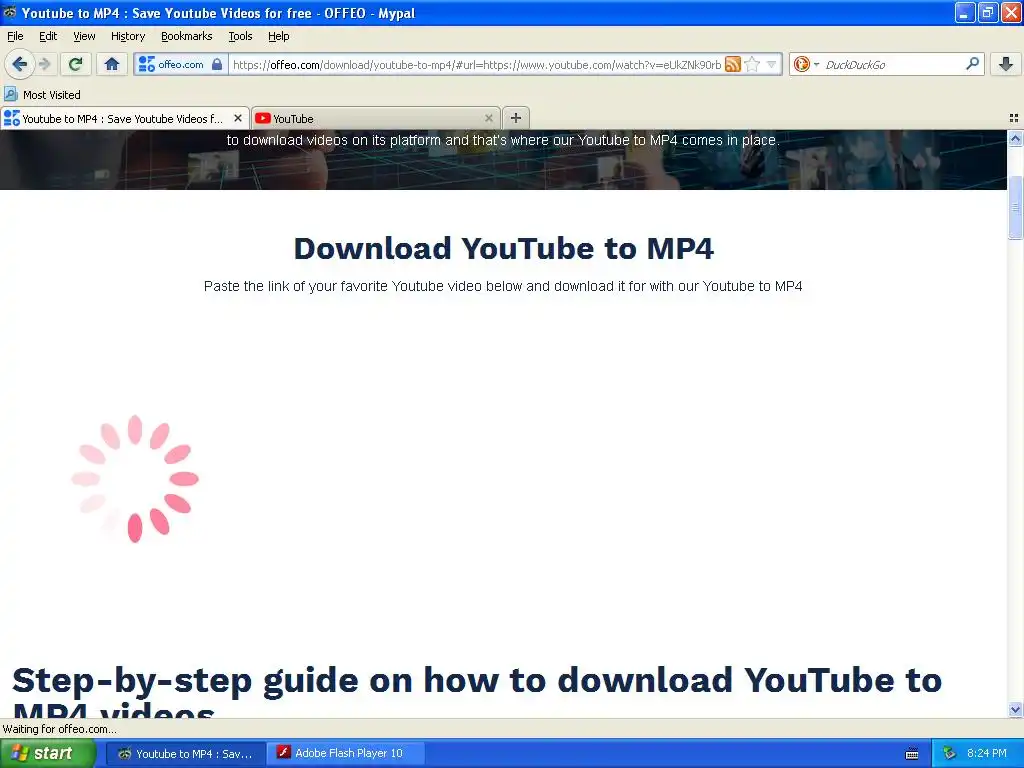Screen dimensions: 1024x768
Task: Click the scrollbar up arrow
Action: pos(1015,138)
